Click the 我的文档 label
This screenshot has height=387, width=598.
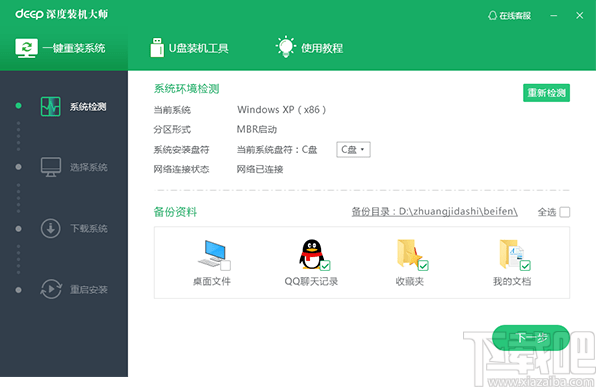coord(512,281)
